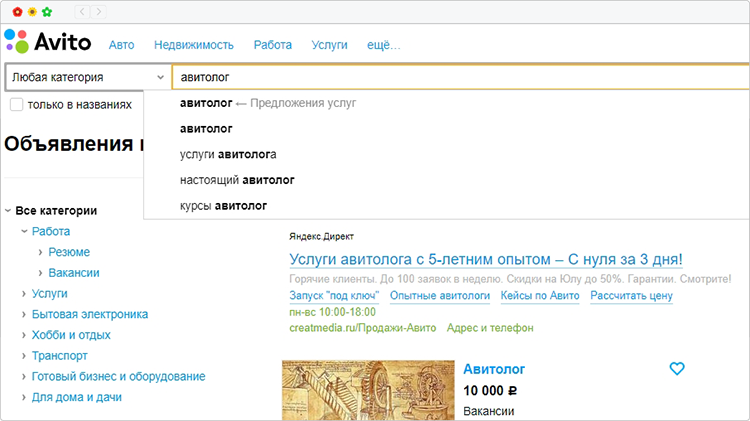Screen dimensions: 750x421
Task: Open Бытовая электроника category
Action: click(x=89, y=314)
